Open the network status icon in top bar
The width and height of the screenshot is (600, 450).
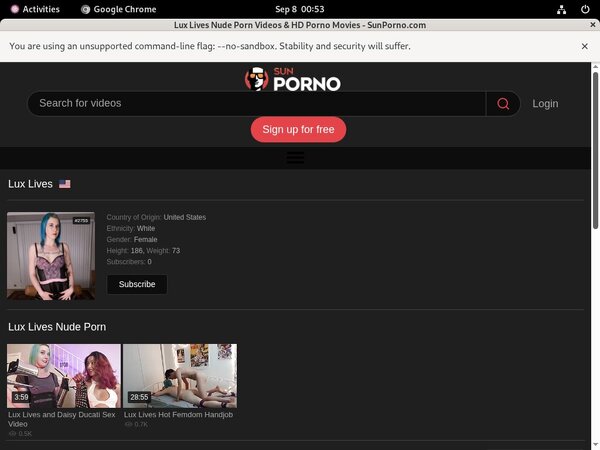coord(563,9)
